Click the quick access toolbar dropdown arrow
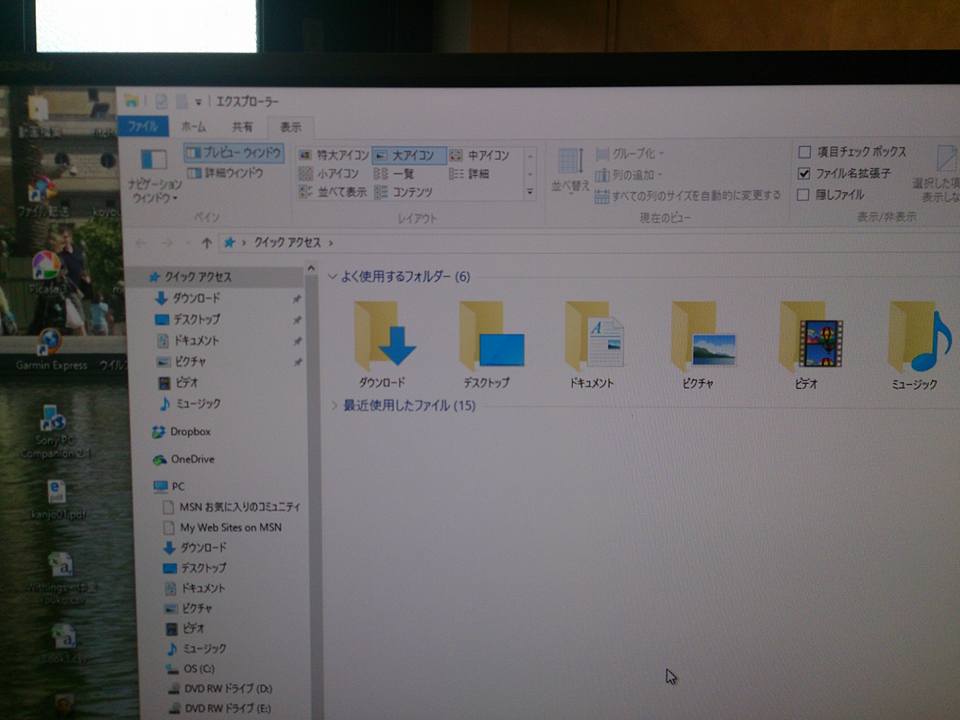The height and width of the screenshot is (720, 960). (198, 102)
